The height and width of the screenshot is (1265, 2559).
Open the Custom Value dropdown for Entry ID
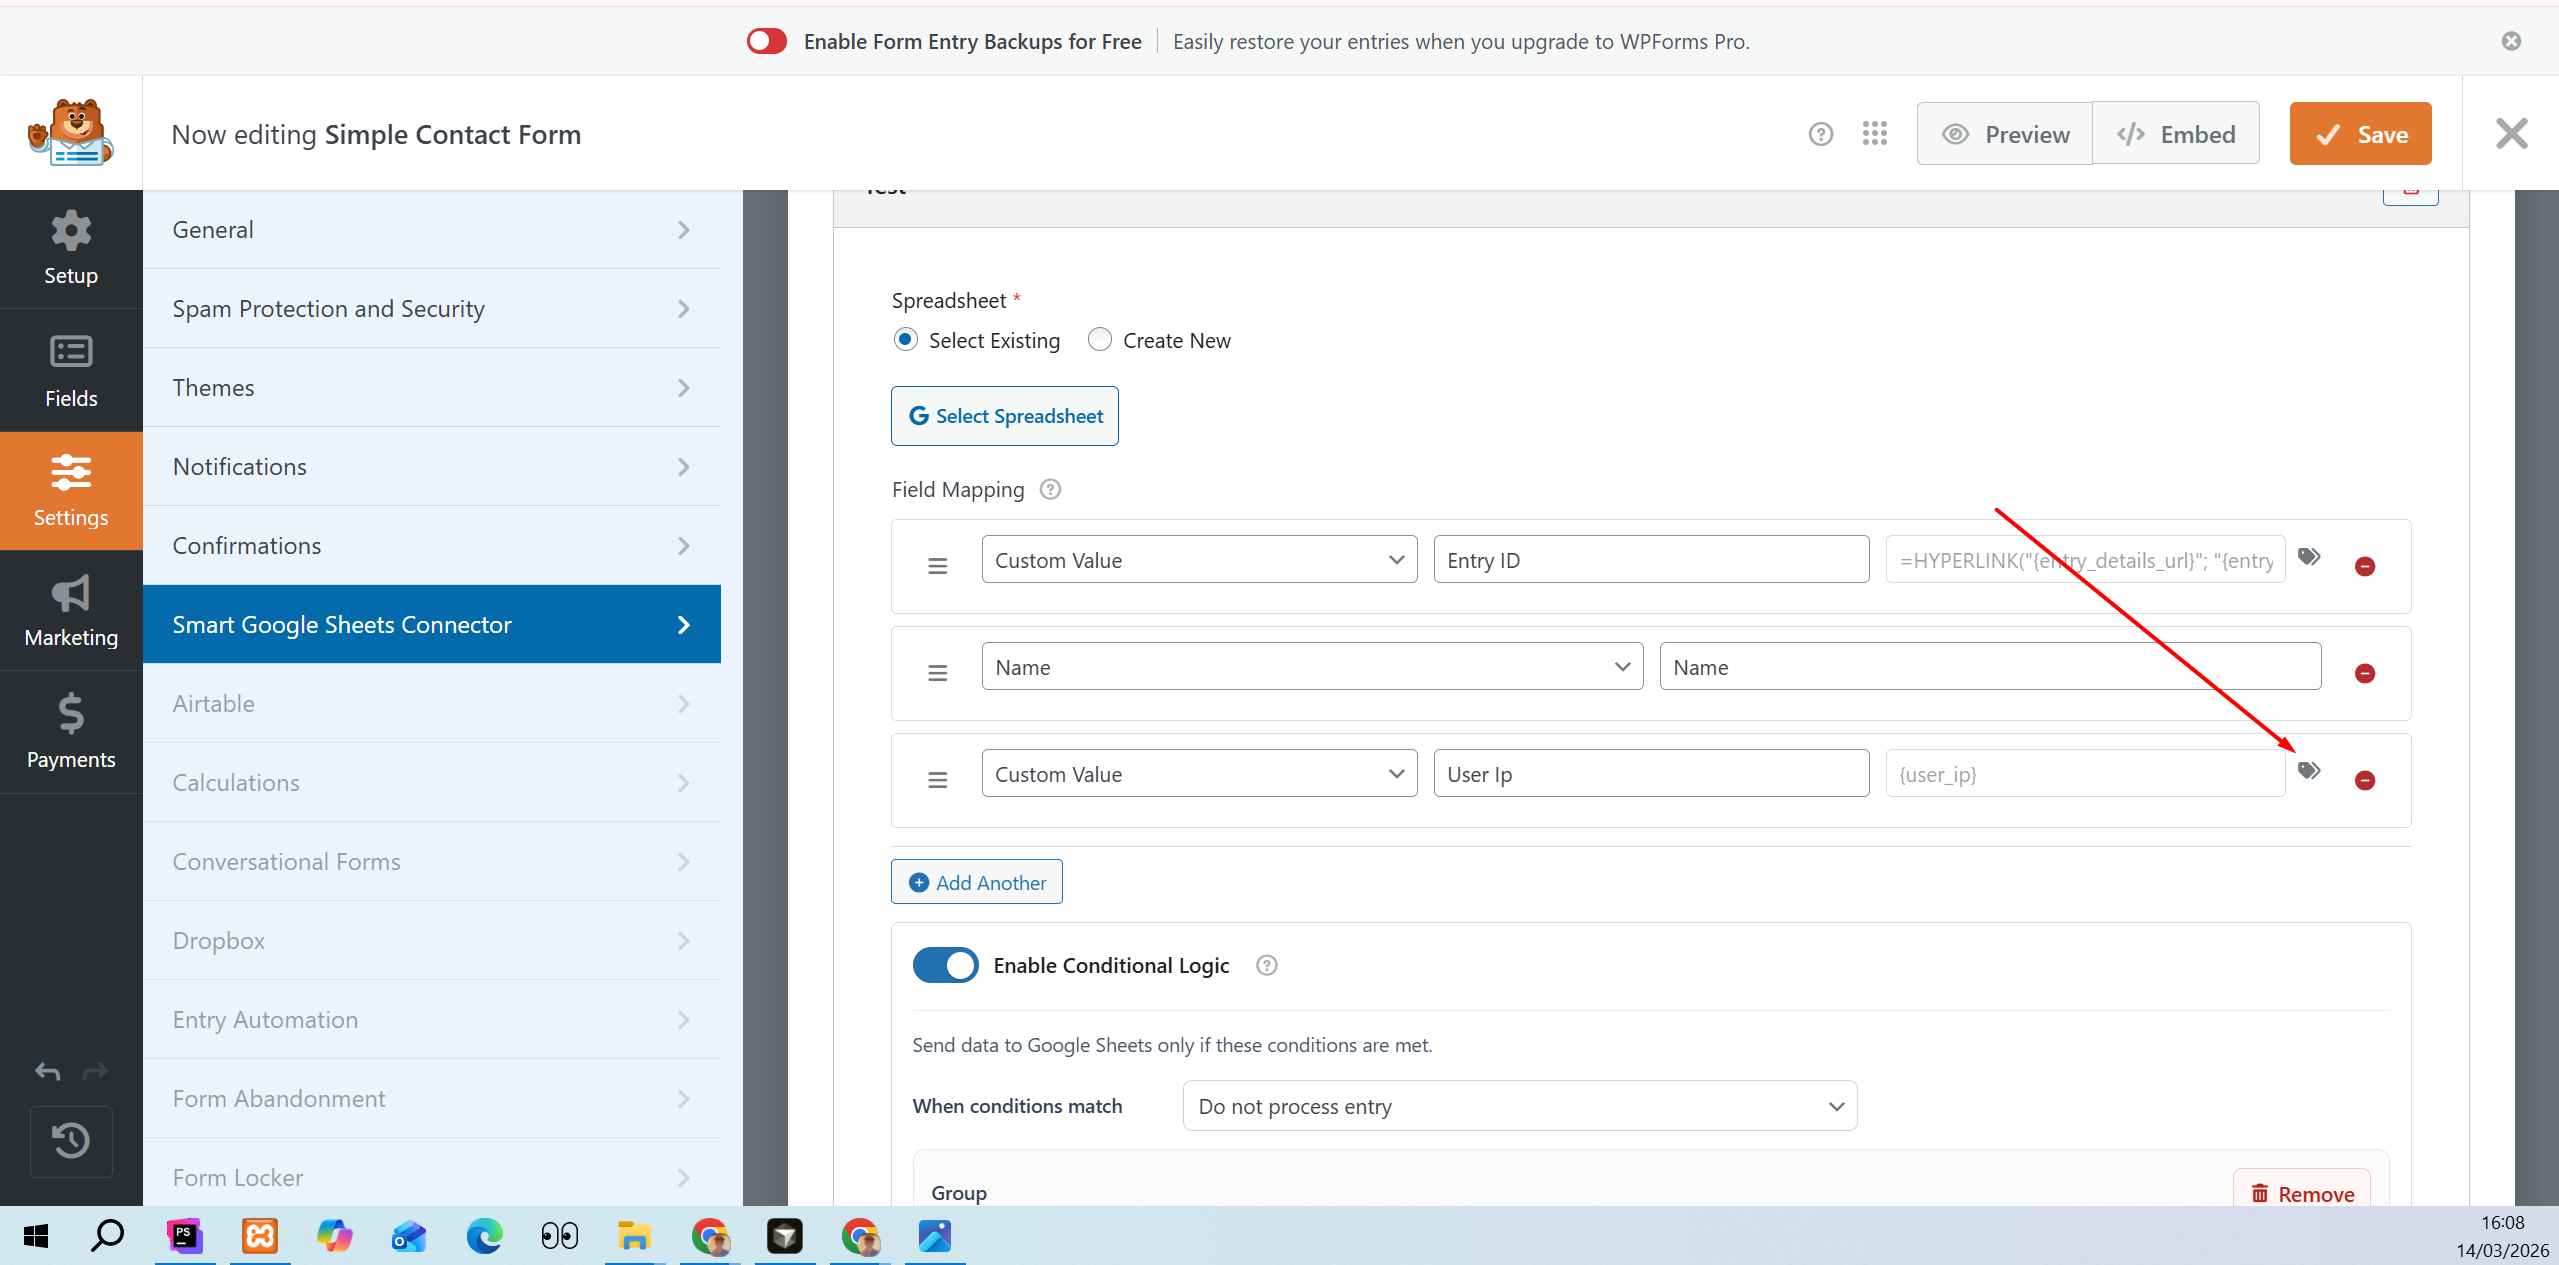point(1199,560)
